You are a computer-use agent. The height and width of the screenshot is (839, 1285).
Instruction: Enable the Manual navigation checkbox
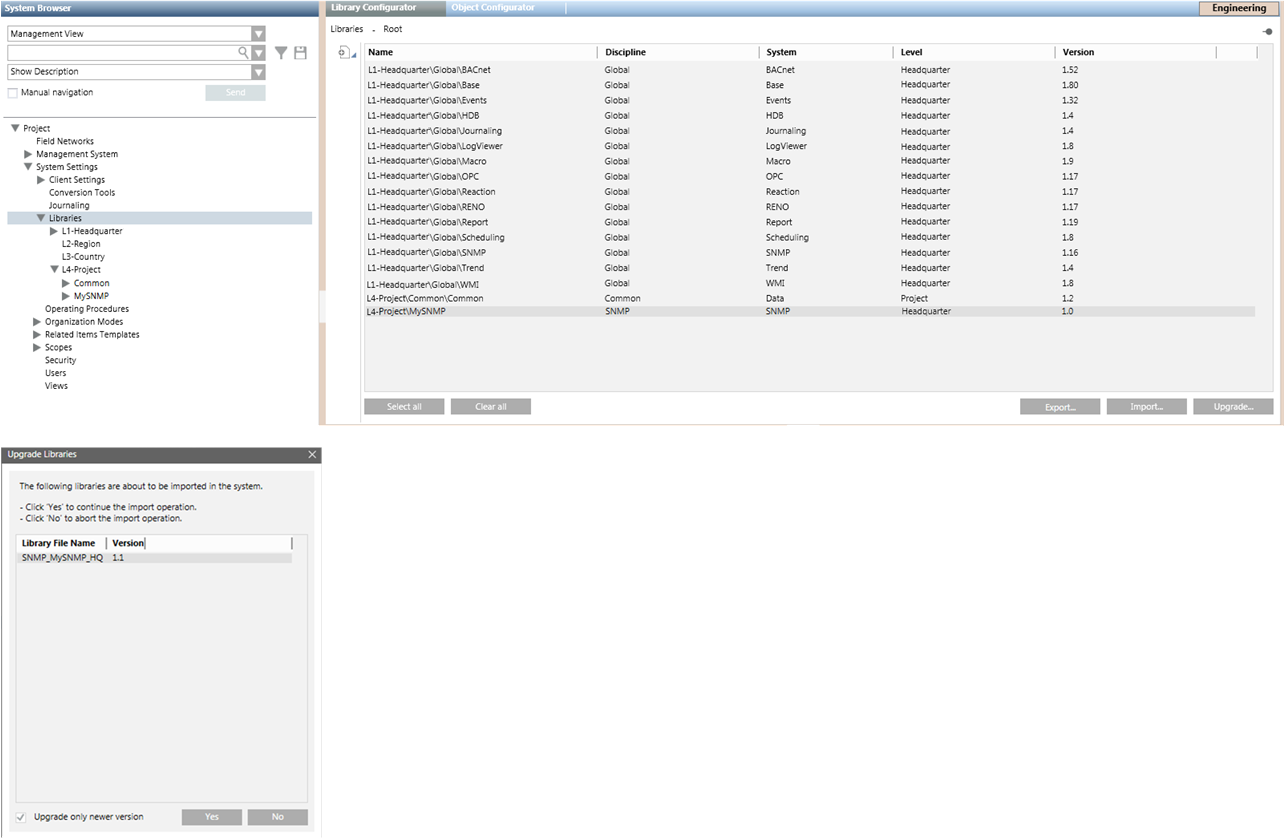13,93
